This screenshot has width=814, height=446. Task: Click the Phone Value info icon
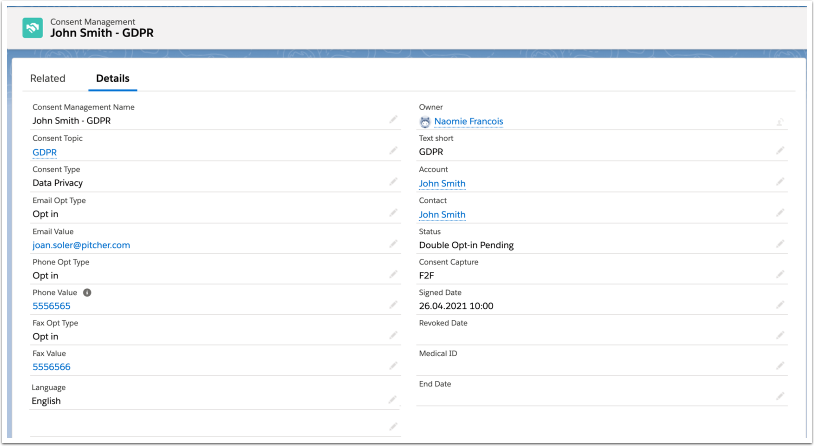[x=87, y=292]
